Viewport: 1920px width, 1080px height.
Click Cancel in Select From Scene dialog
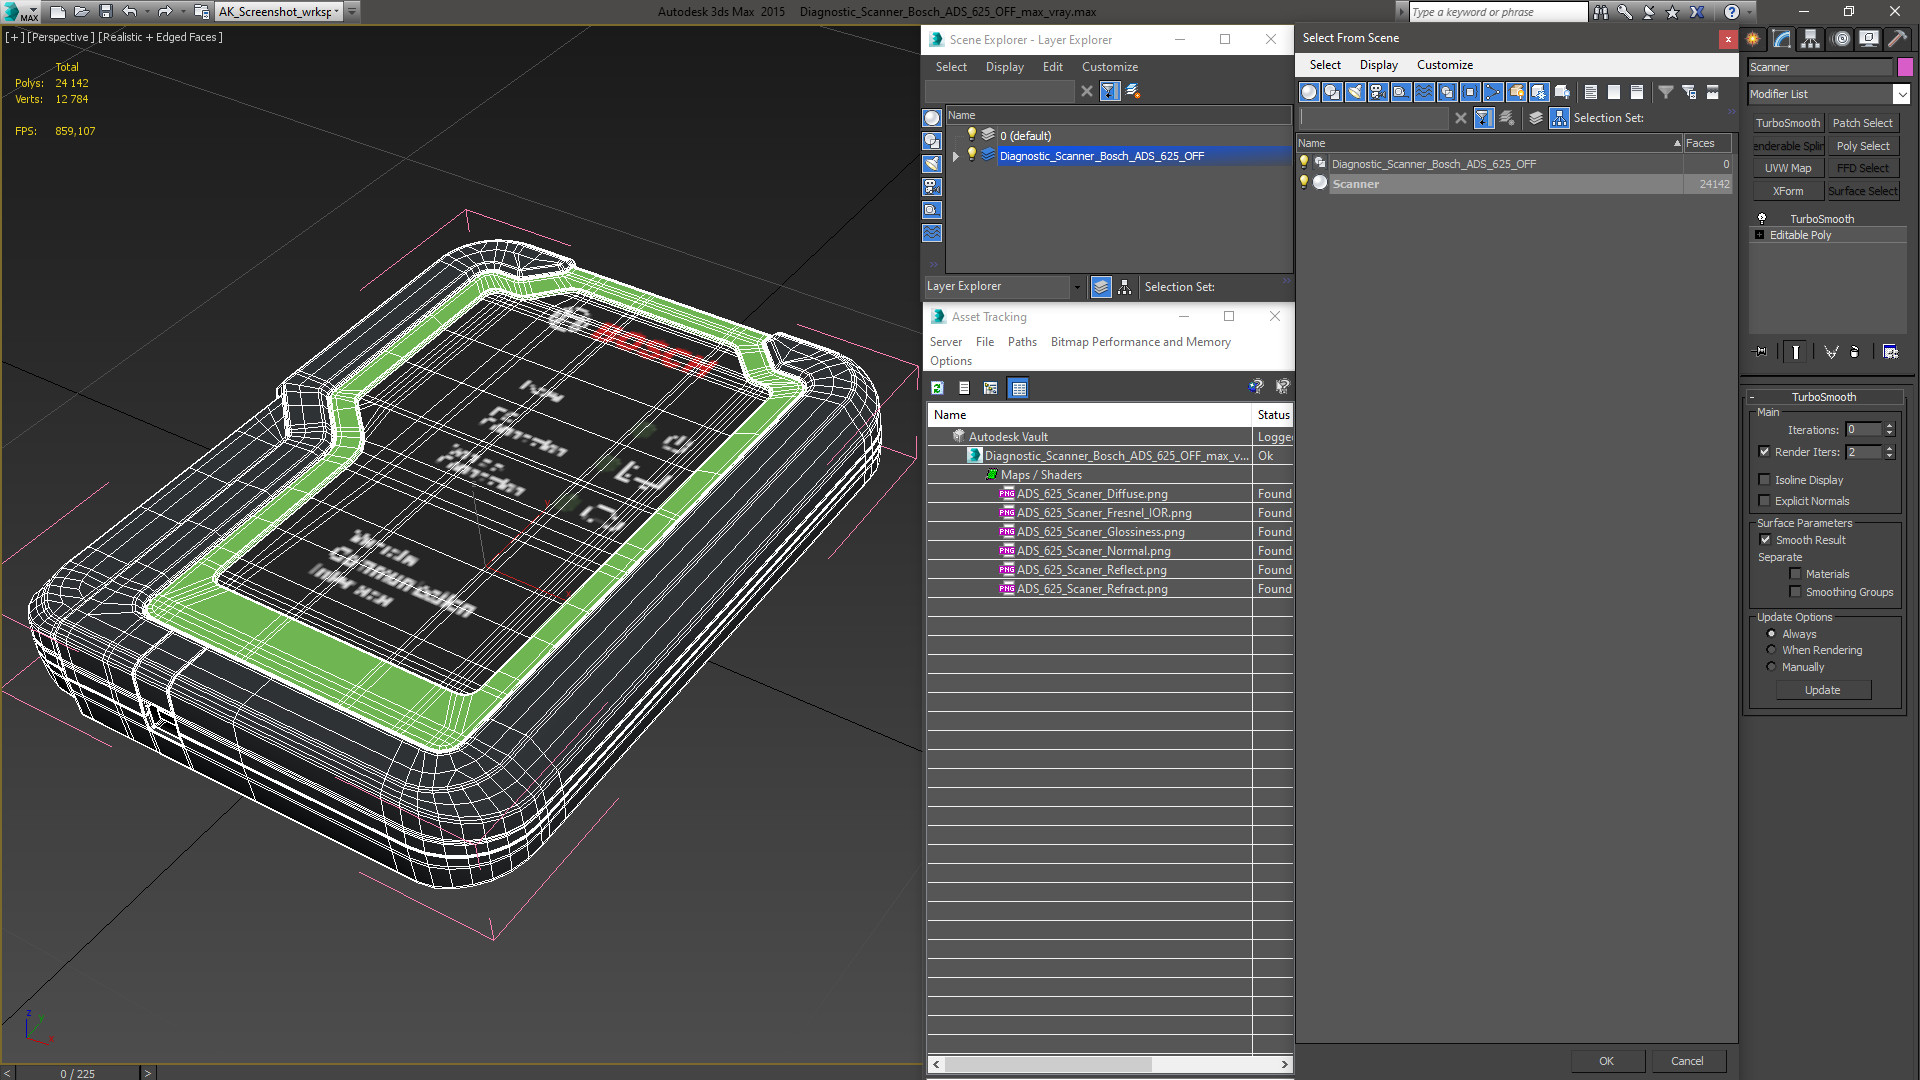click(1687, 1061)
